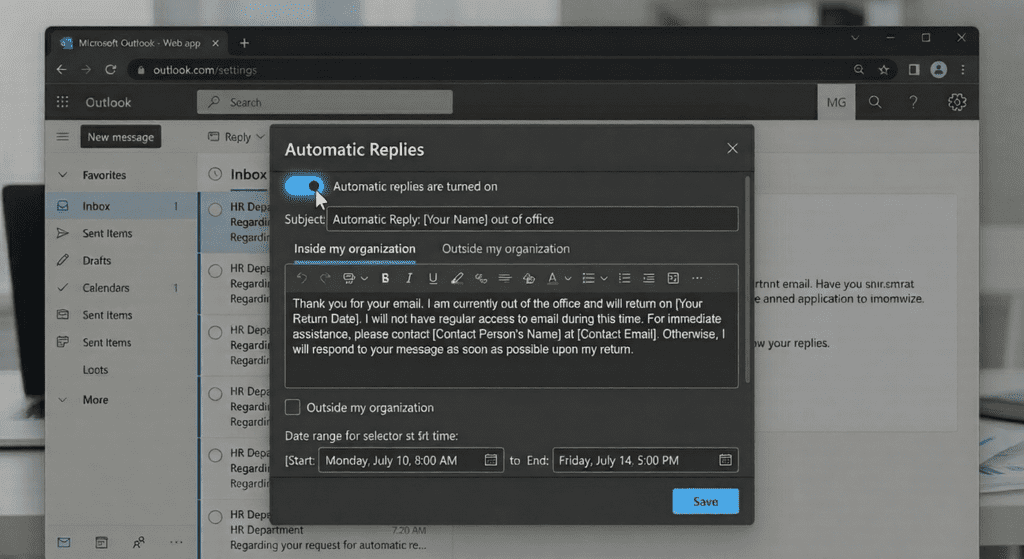Viewport: 1024px width, 559px height.
Task: Open End date calendar picker
Action: (725, 460)
